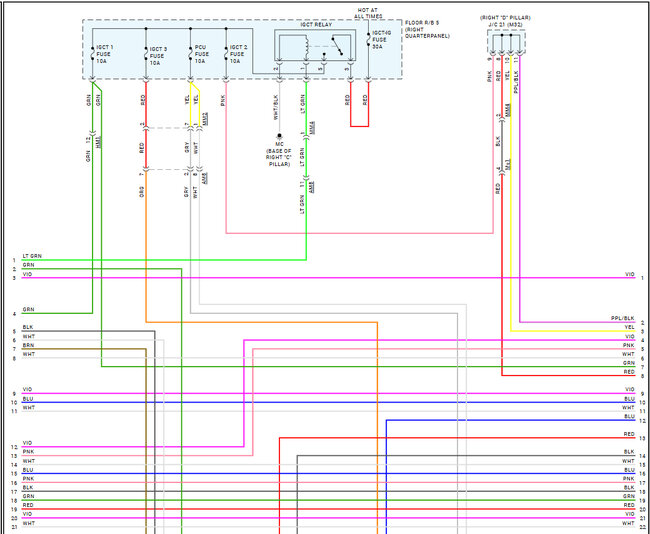
Task: Click the "IGCT 1 FUSE 10A" label
Action: coord(104,54)
